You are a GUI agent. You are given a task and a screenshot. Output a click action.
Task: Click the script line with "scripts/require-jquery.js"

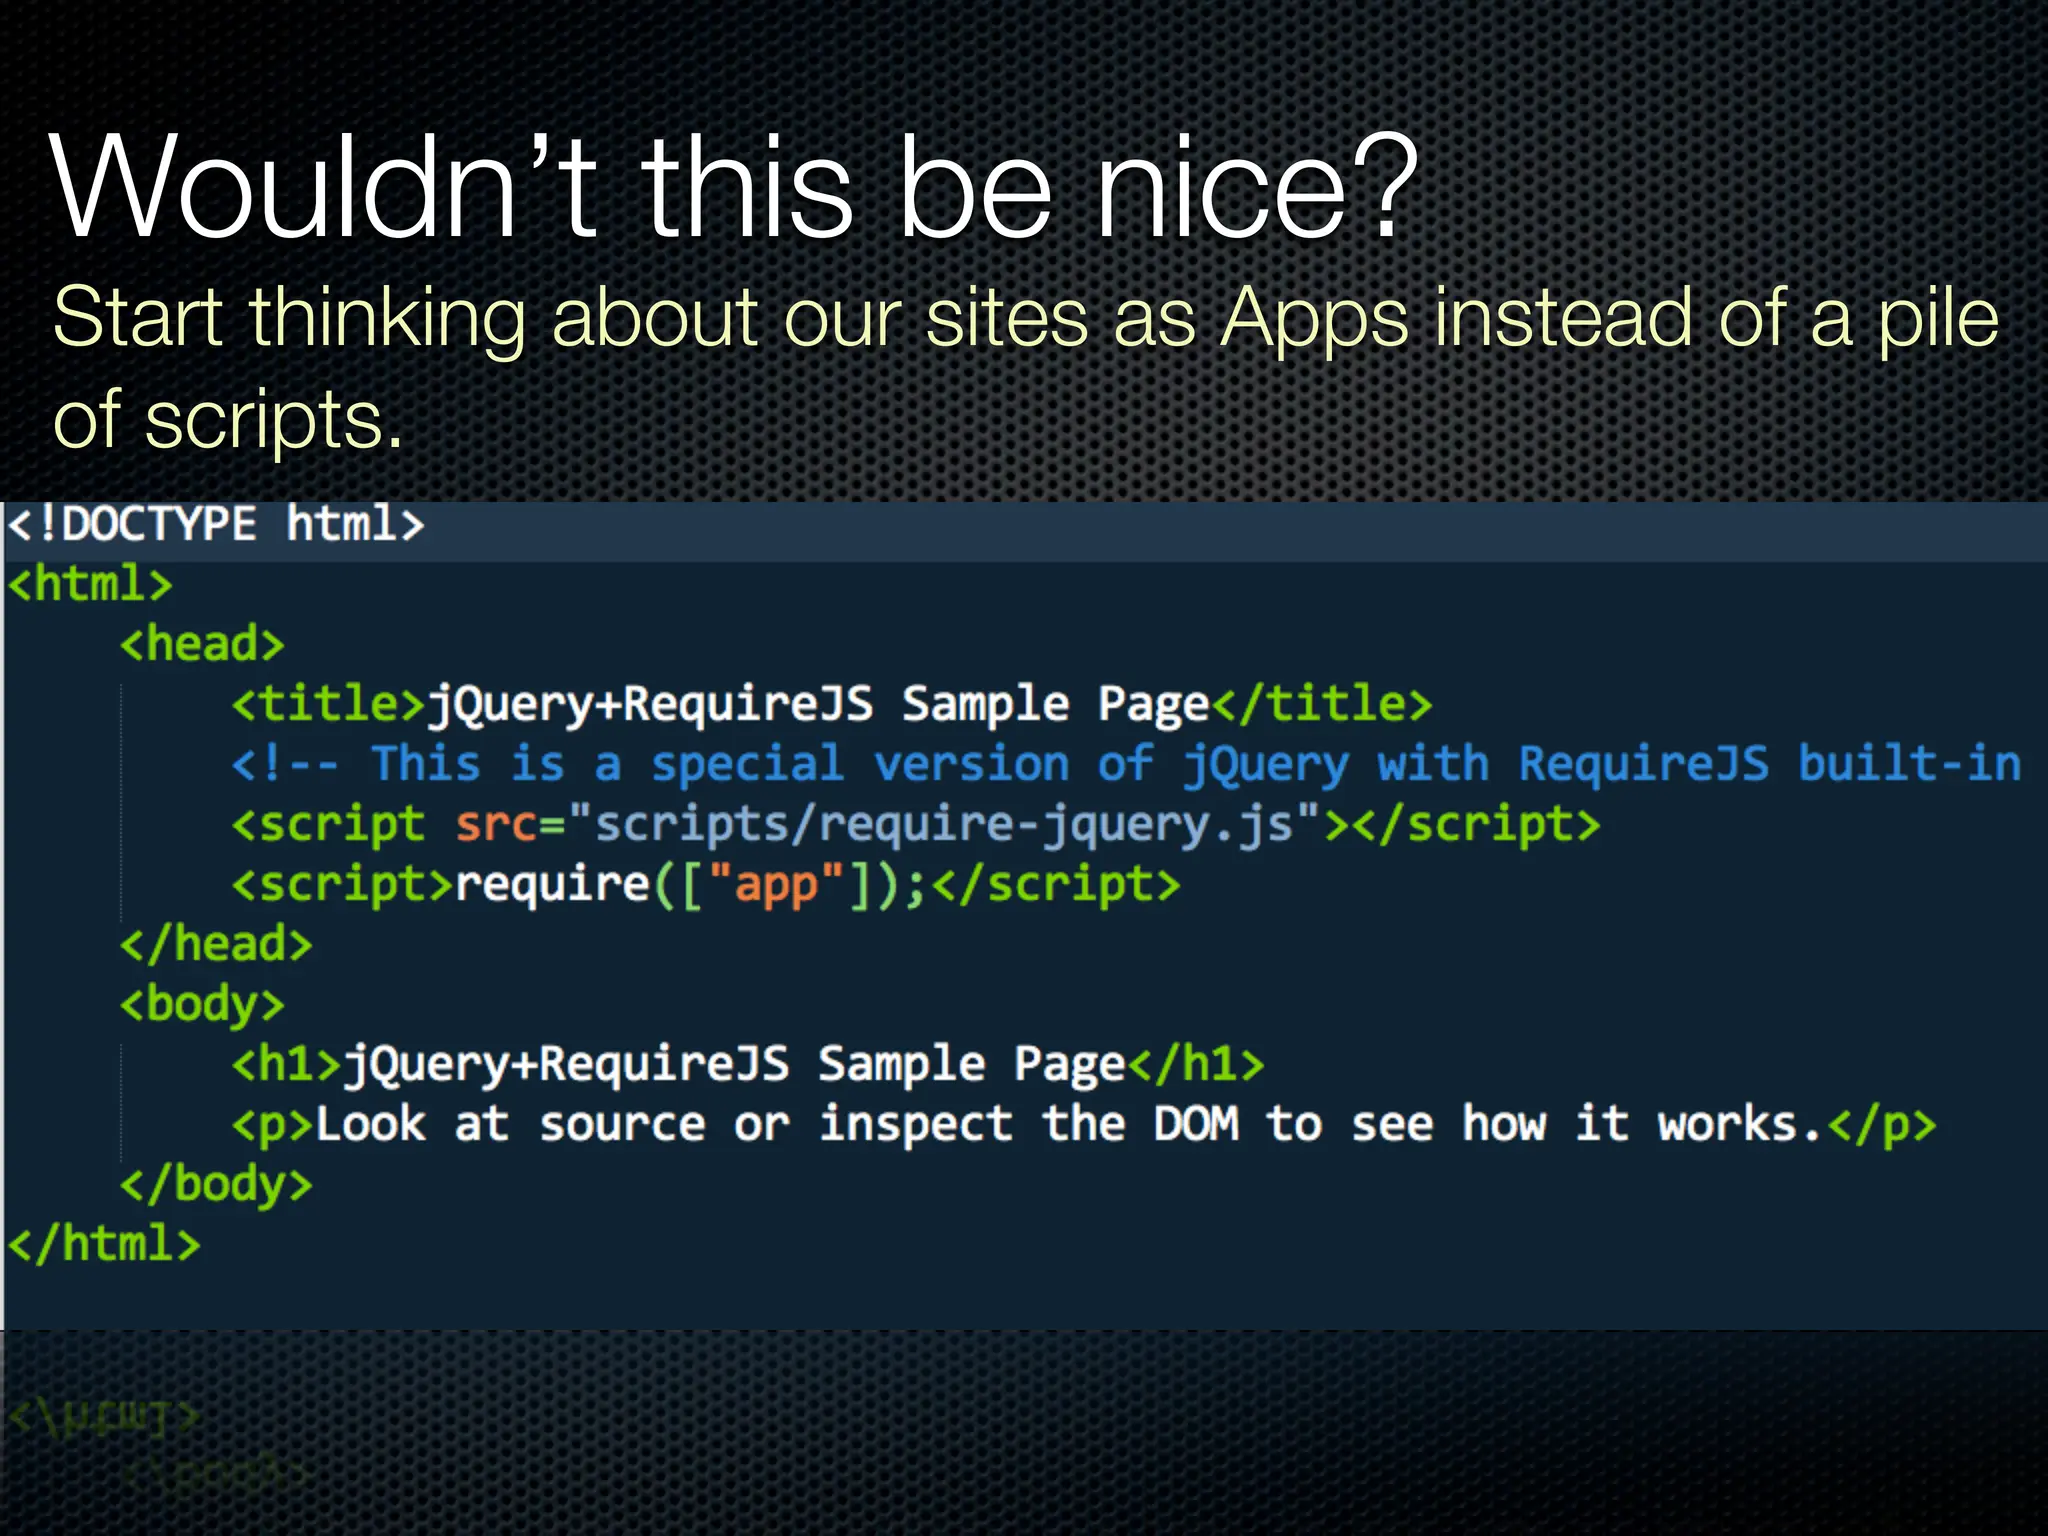coord(916,825)
